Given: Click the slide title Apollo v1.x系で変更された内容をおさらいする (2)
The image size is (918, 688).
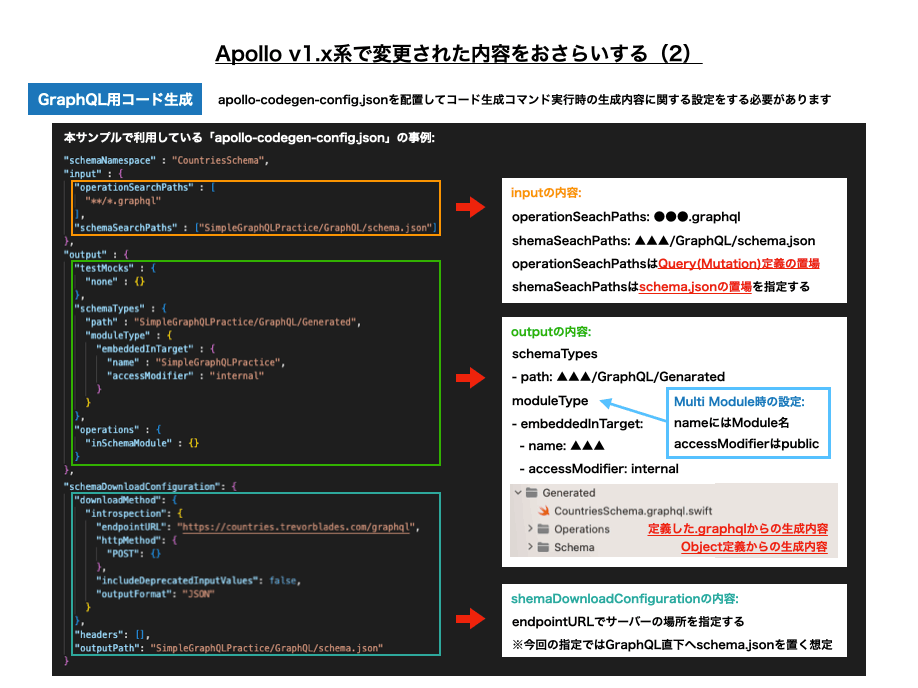Looking at the screenshot, I should 458,53.
